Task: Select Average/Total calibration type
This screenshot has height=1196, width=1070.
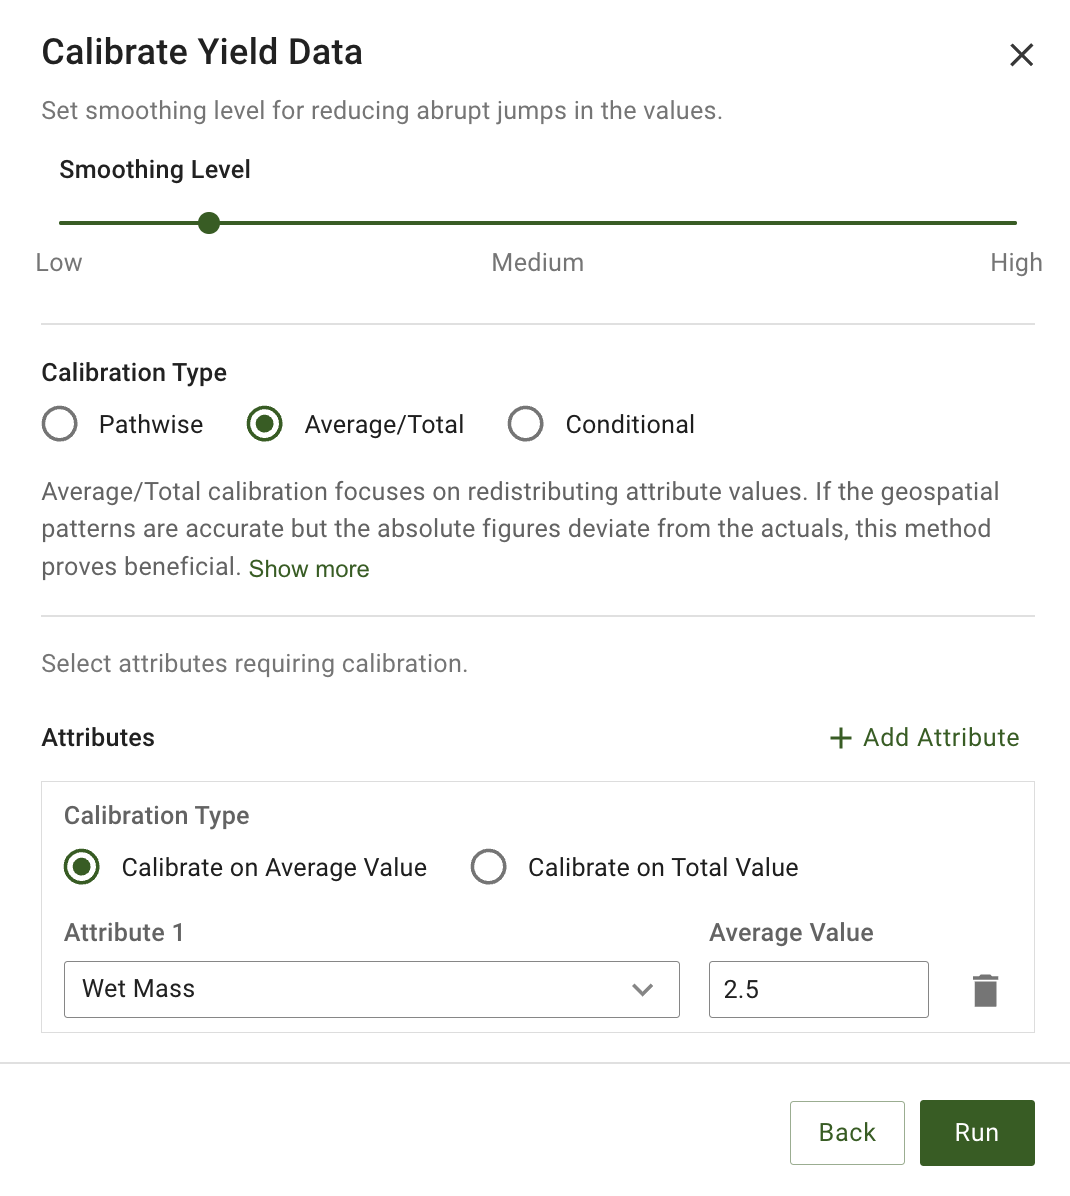Action: (x=265, y=424)
